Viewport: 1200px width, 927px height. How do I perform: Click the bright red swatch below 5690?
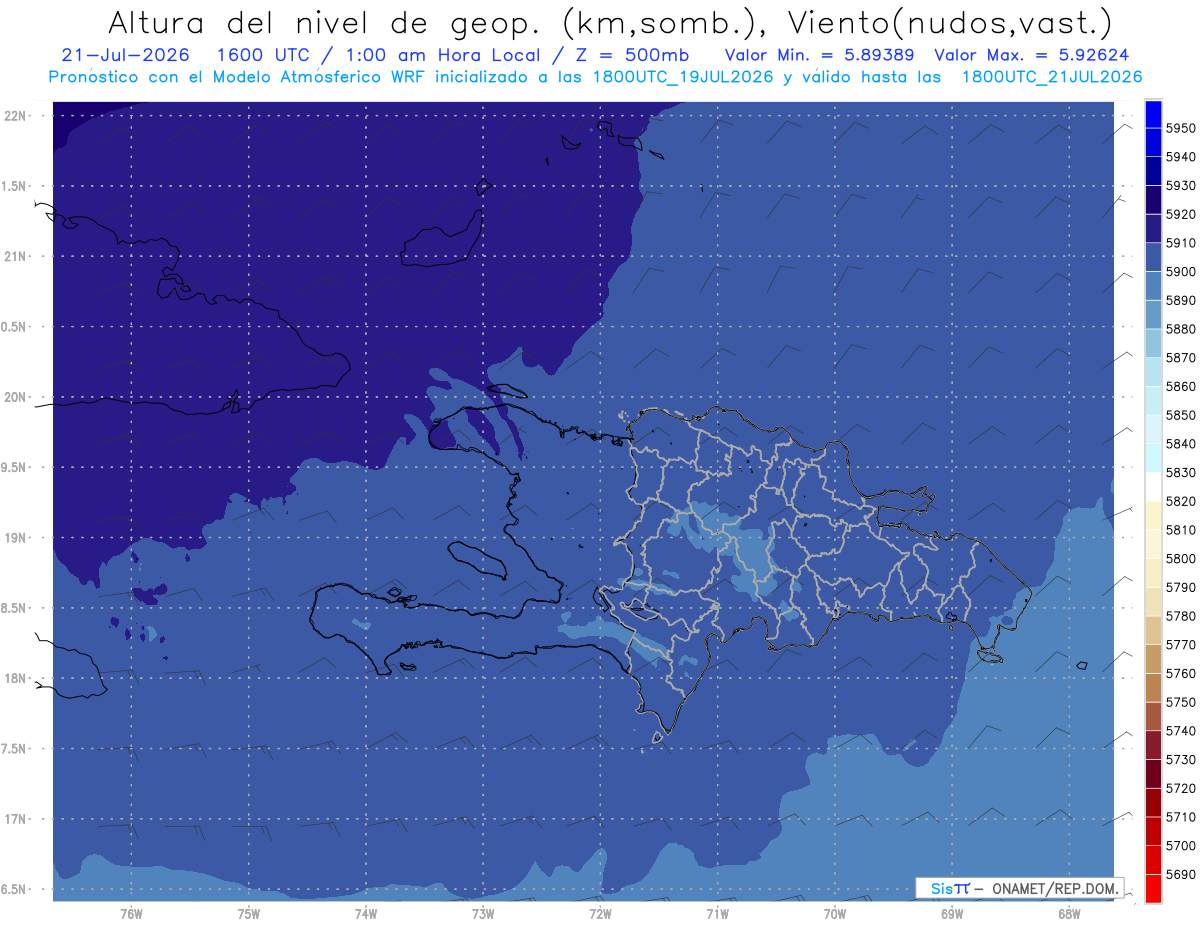1153,888
